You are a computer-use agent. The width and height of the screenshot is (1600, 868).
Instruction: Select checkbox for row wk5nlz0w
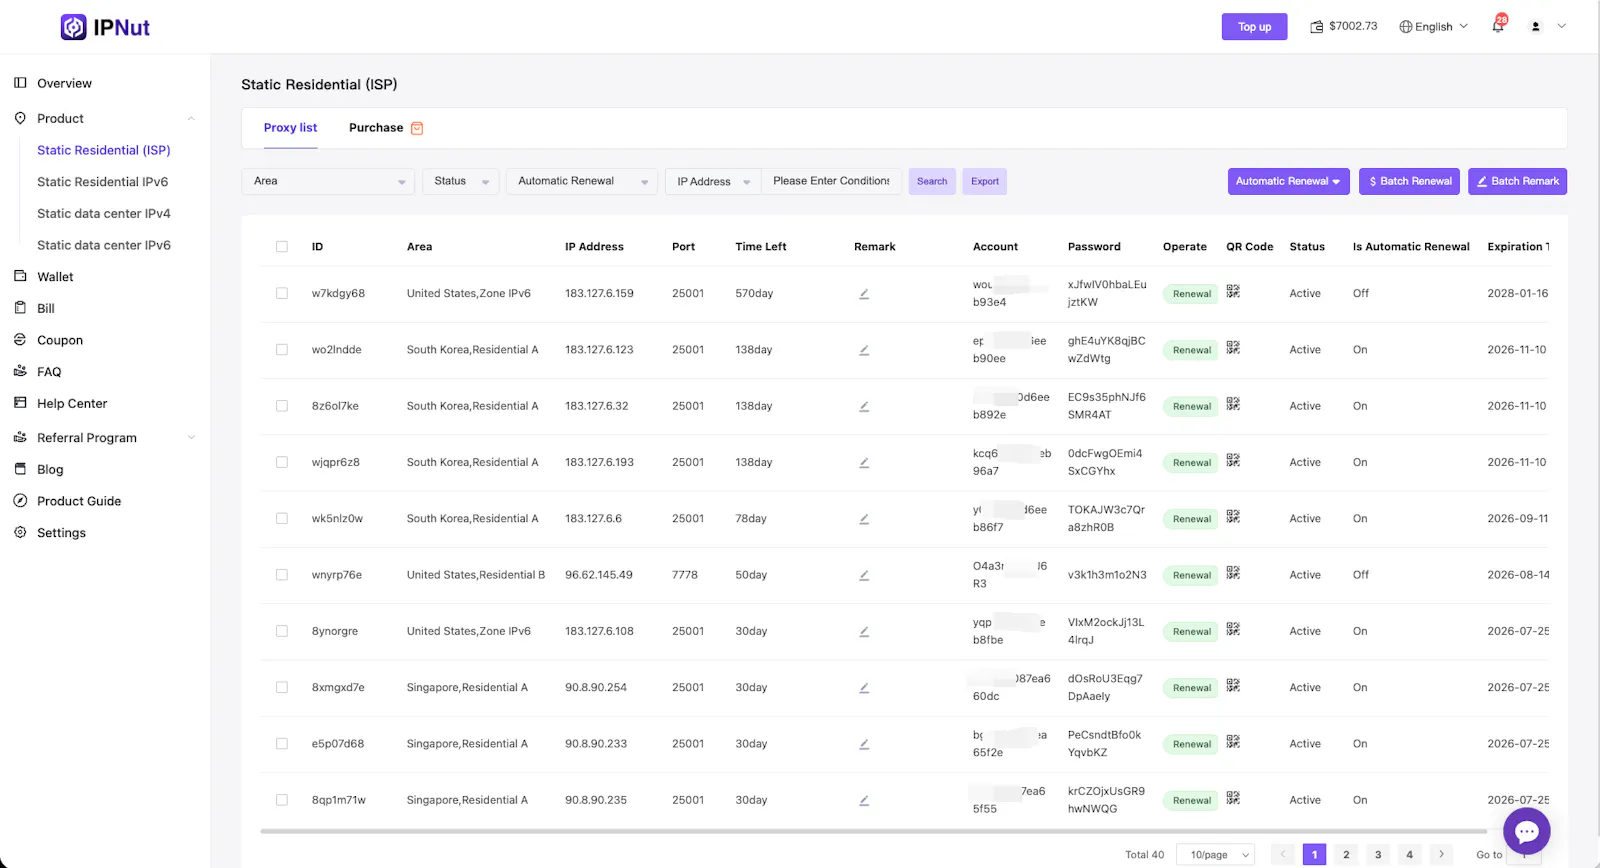click(x=282, y=519)
